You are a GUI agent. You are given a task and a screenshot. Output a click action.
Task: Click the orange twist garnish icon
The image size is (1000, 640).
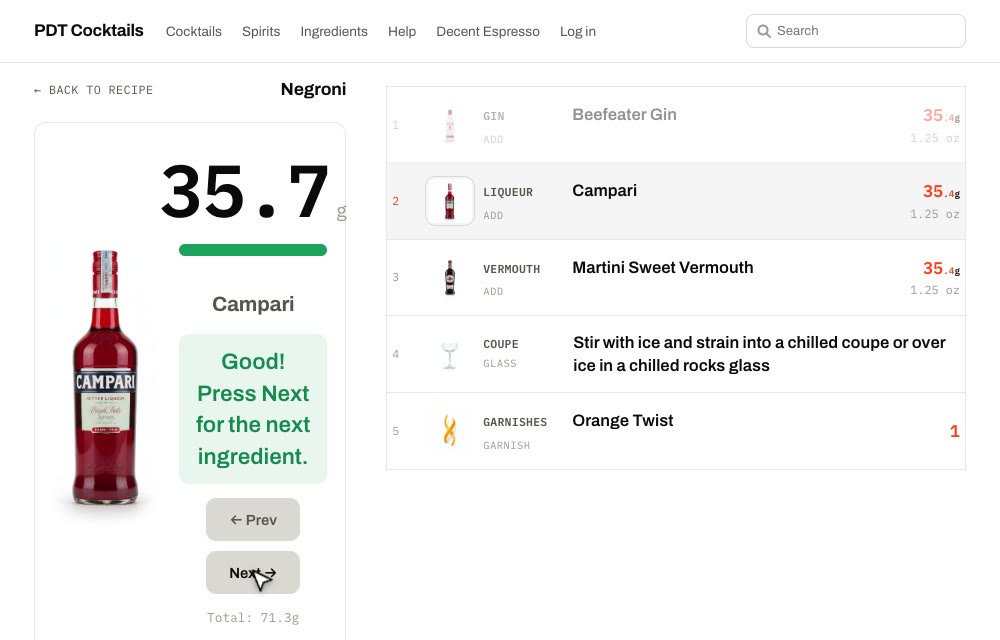pyautogui.click(x=450, y=430)
